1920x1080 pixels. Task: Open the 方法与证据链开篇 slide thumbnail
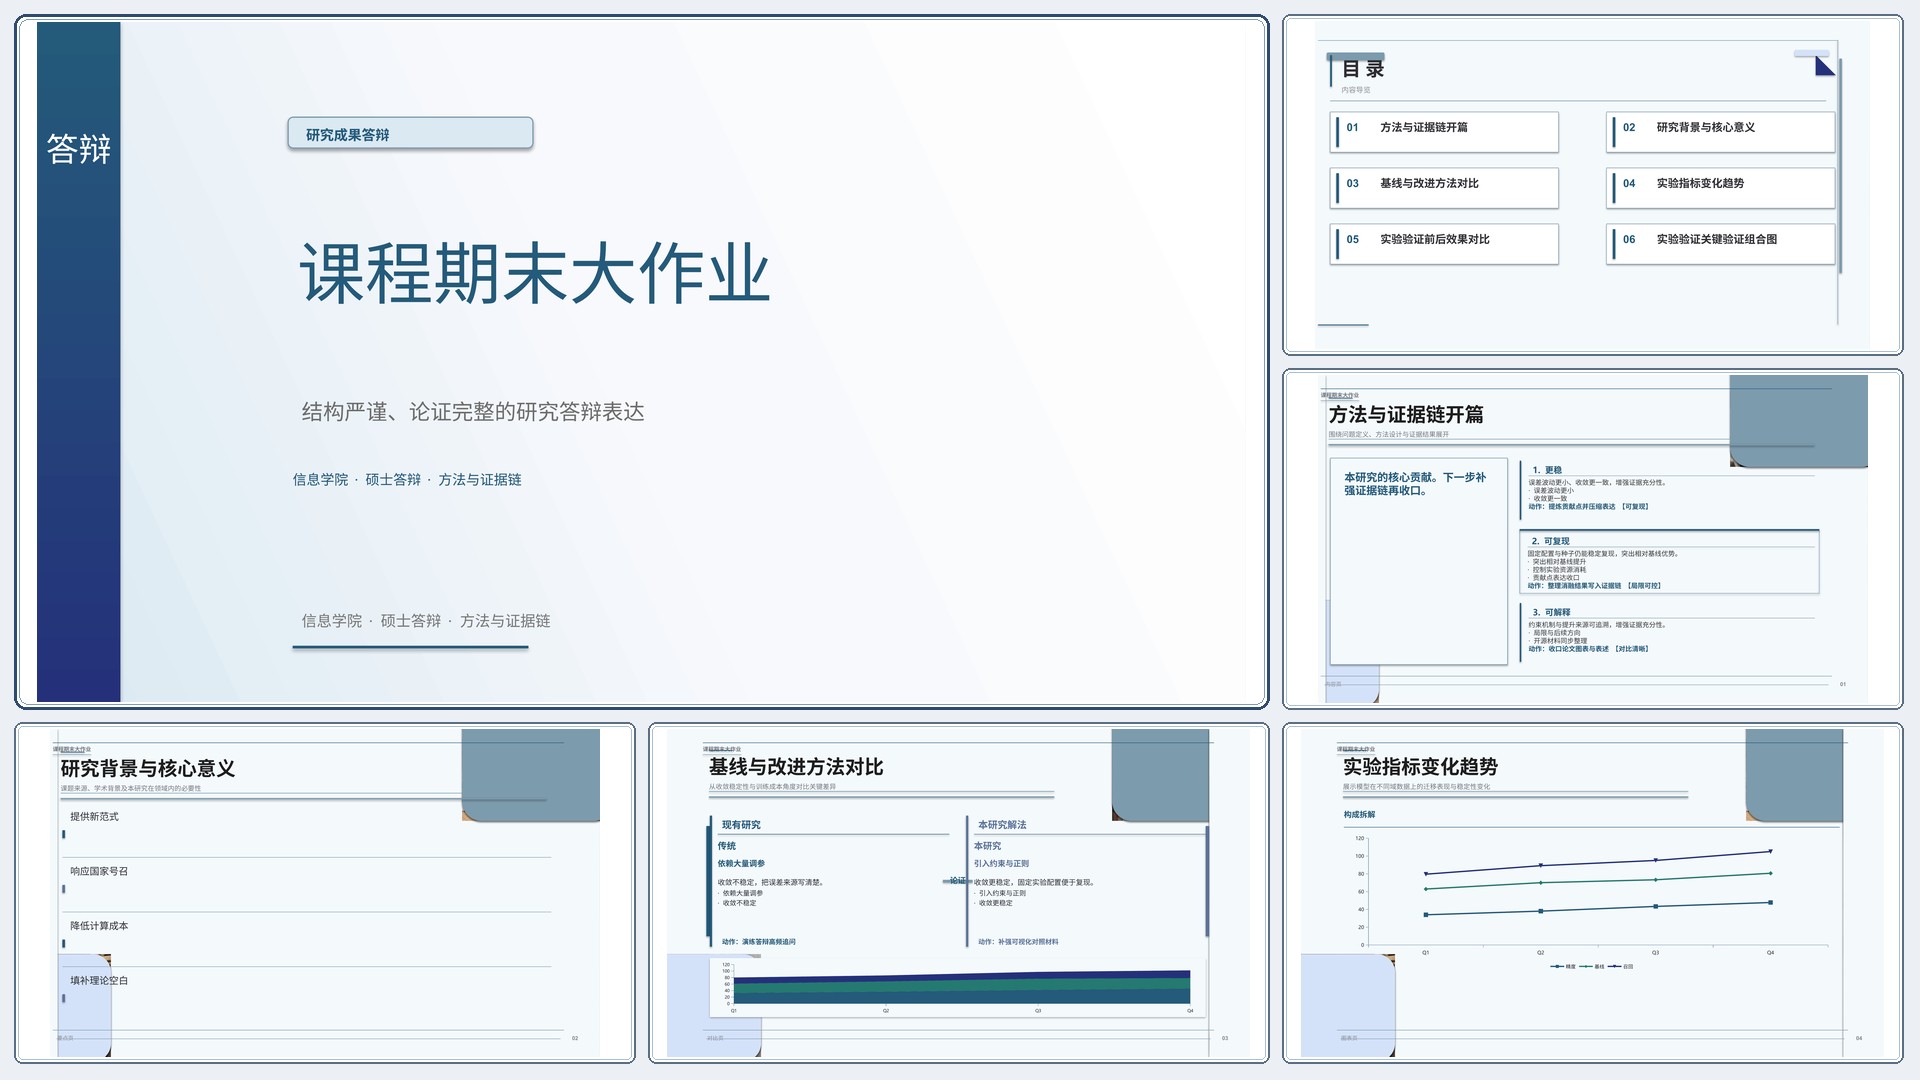(x=1592, y=539)
